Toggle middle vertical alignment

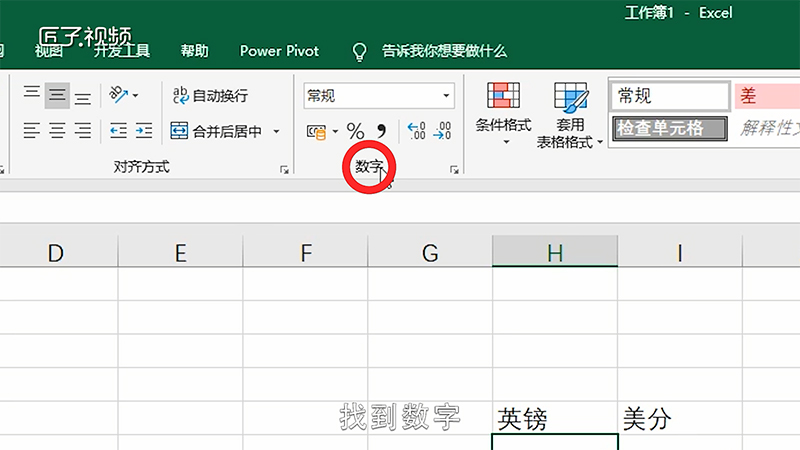(57, 96)
